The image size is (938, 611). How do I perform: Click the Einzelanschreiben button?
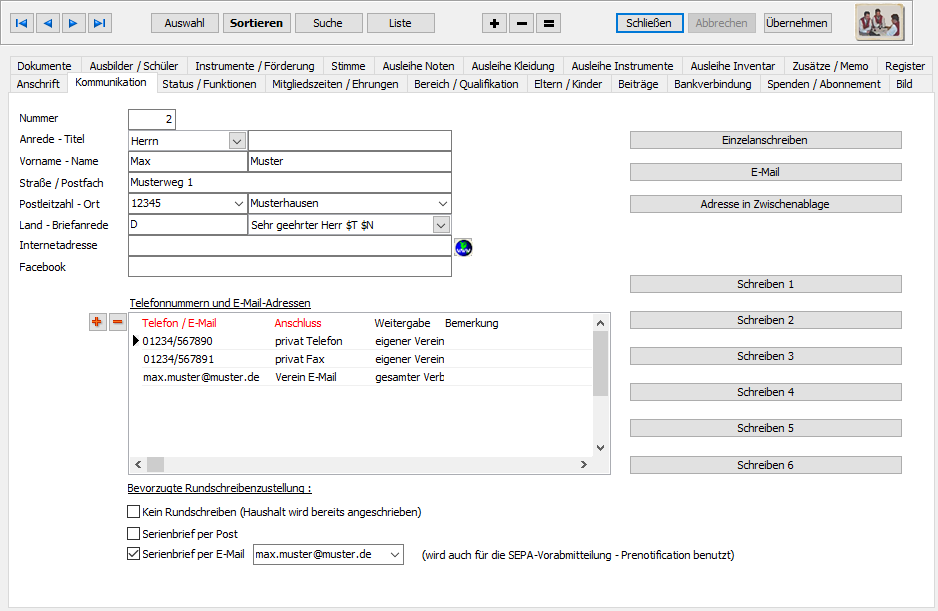pyautogui.click(x=765, y=140)
